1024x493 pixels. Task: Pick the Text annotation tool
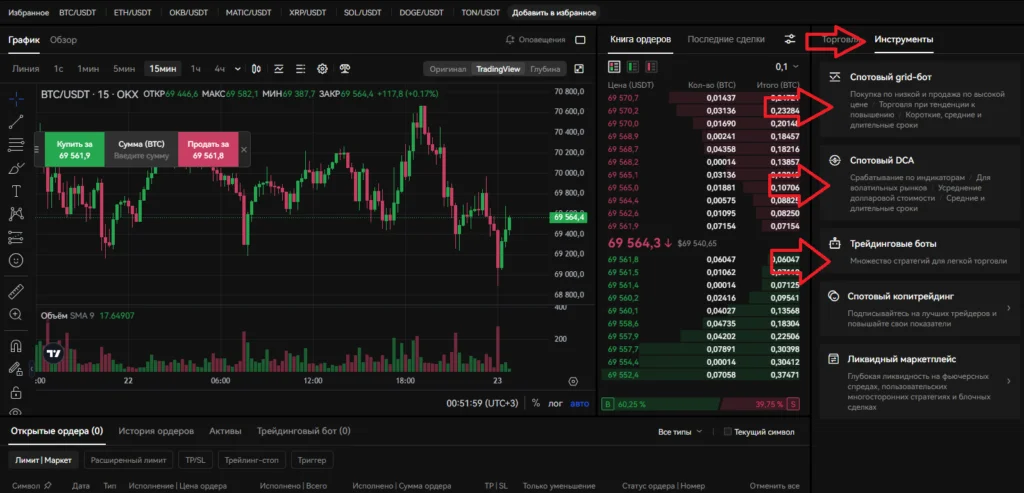(16, 191)
